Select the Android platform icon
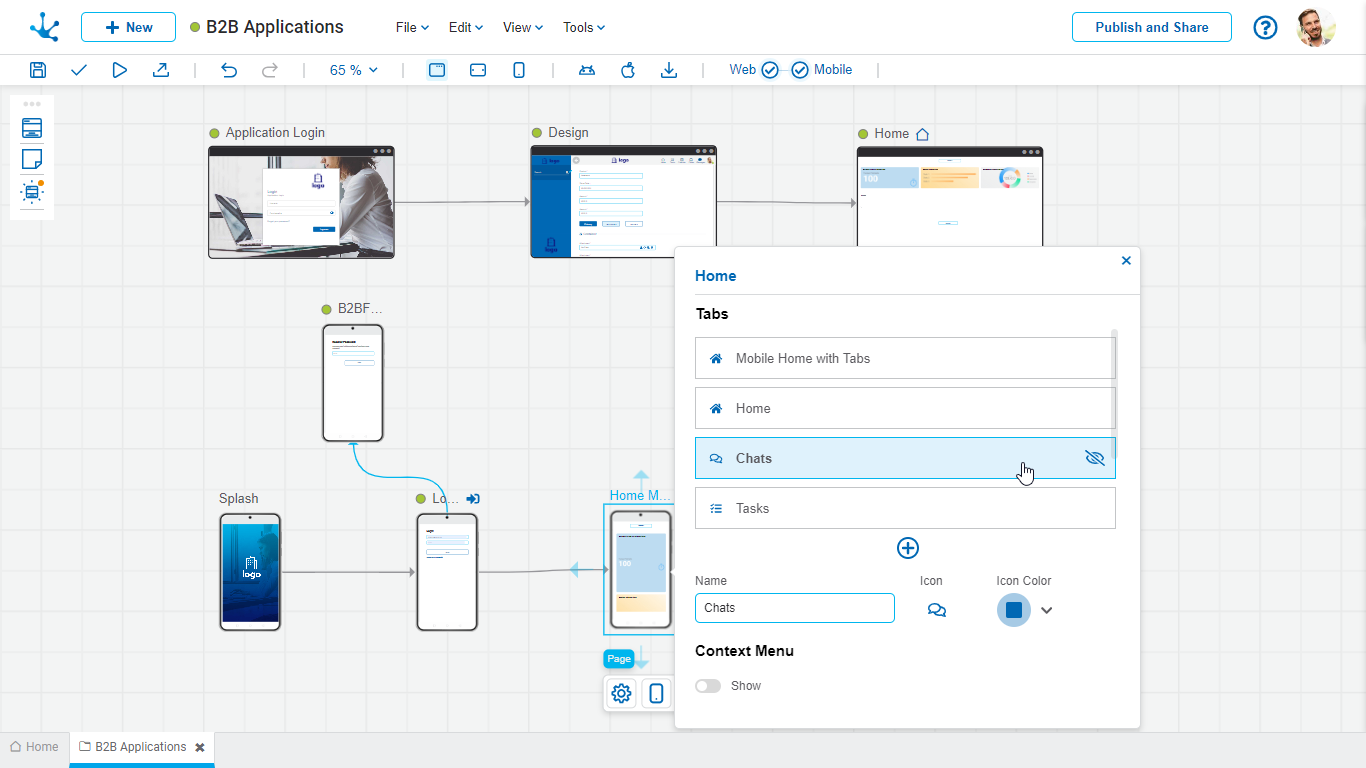 click(587, 70)
